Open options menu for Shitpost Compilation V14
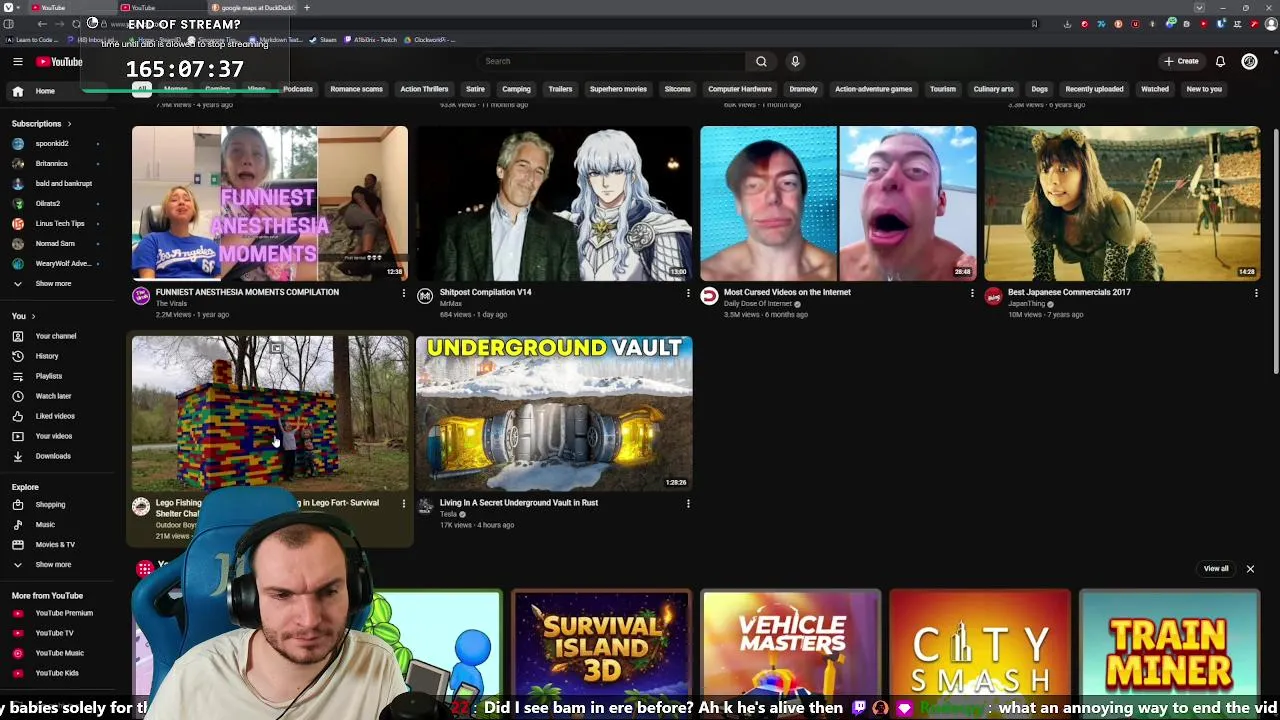Viewport: 1280px width, 720px height. point(688,293)
